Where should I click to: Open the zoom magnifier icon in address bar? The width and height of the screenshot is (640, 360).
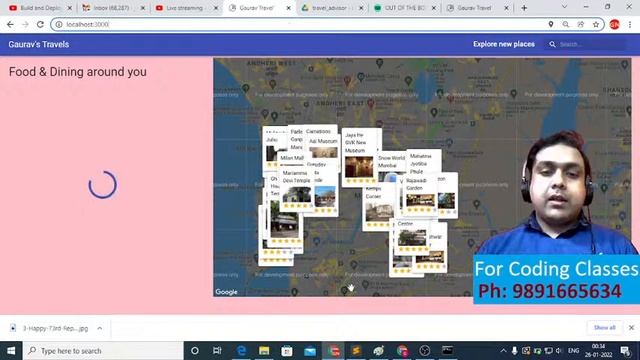pyautogui.click(x=566, y=24)
